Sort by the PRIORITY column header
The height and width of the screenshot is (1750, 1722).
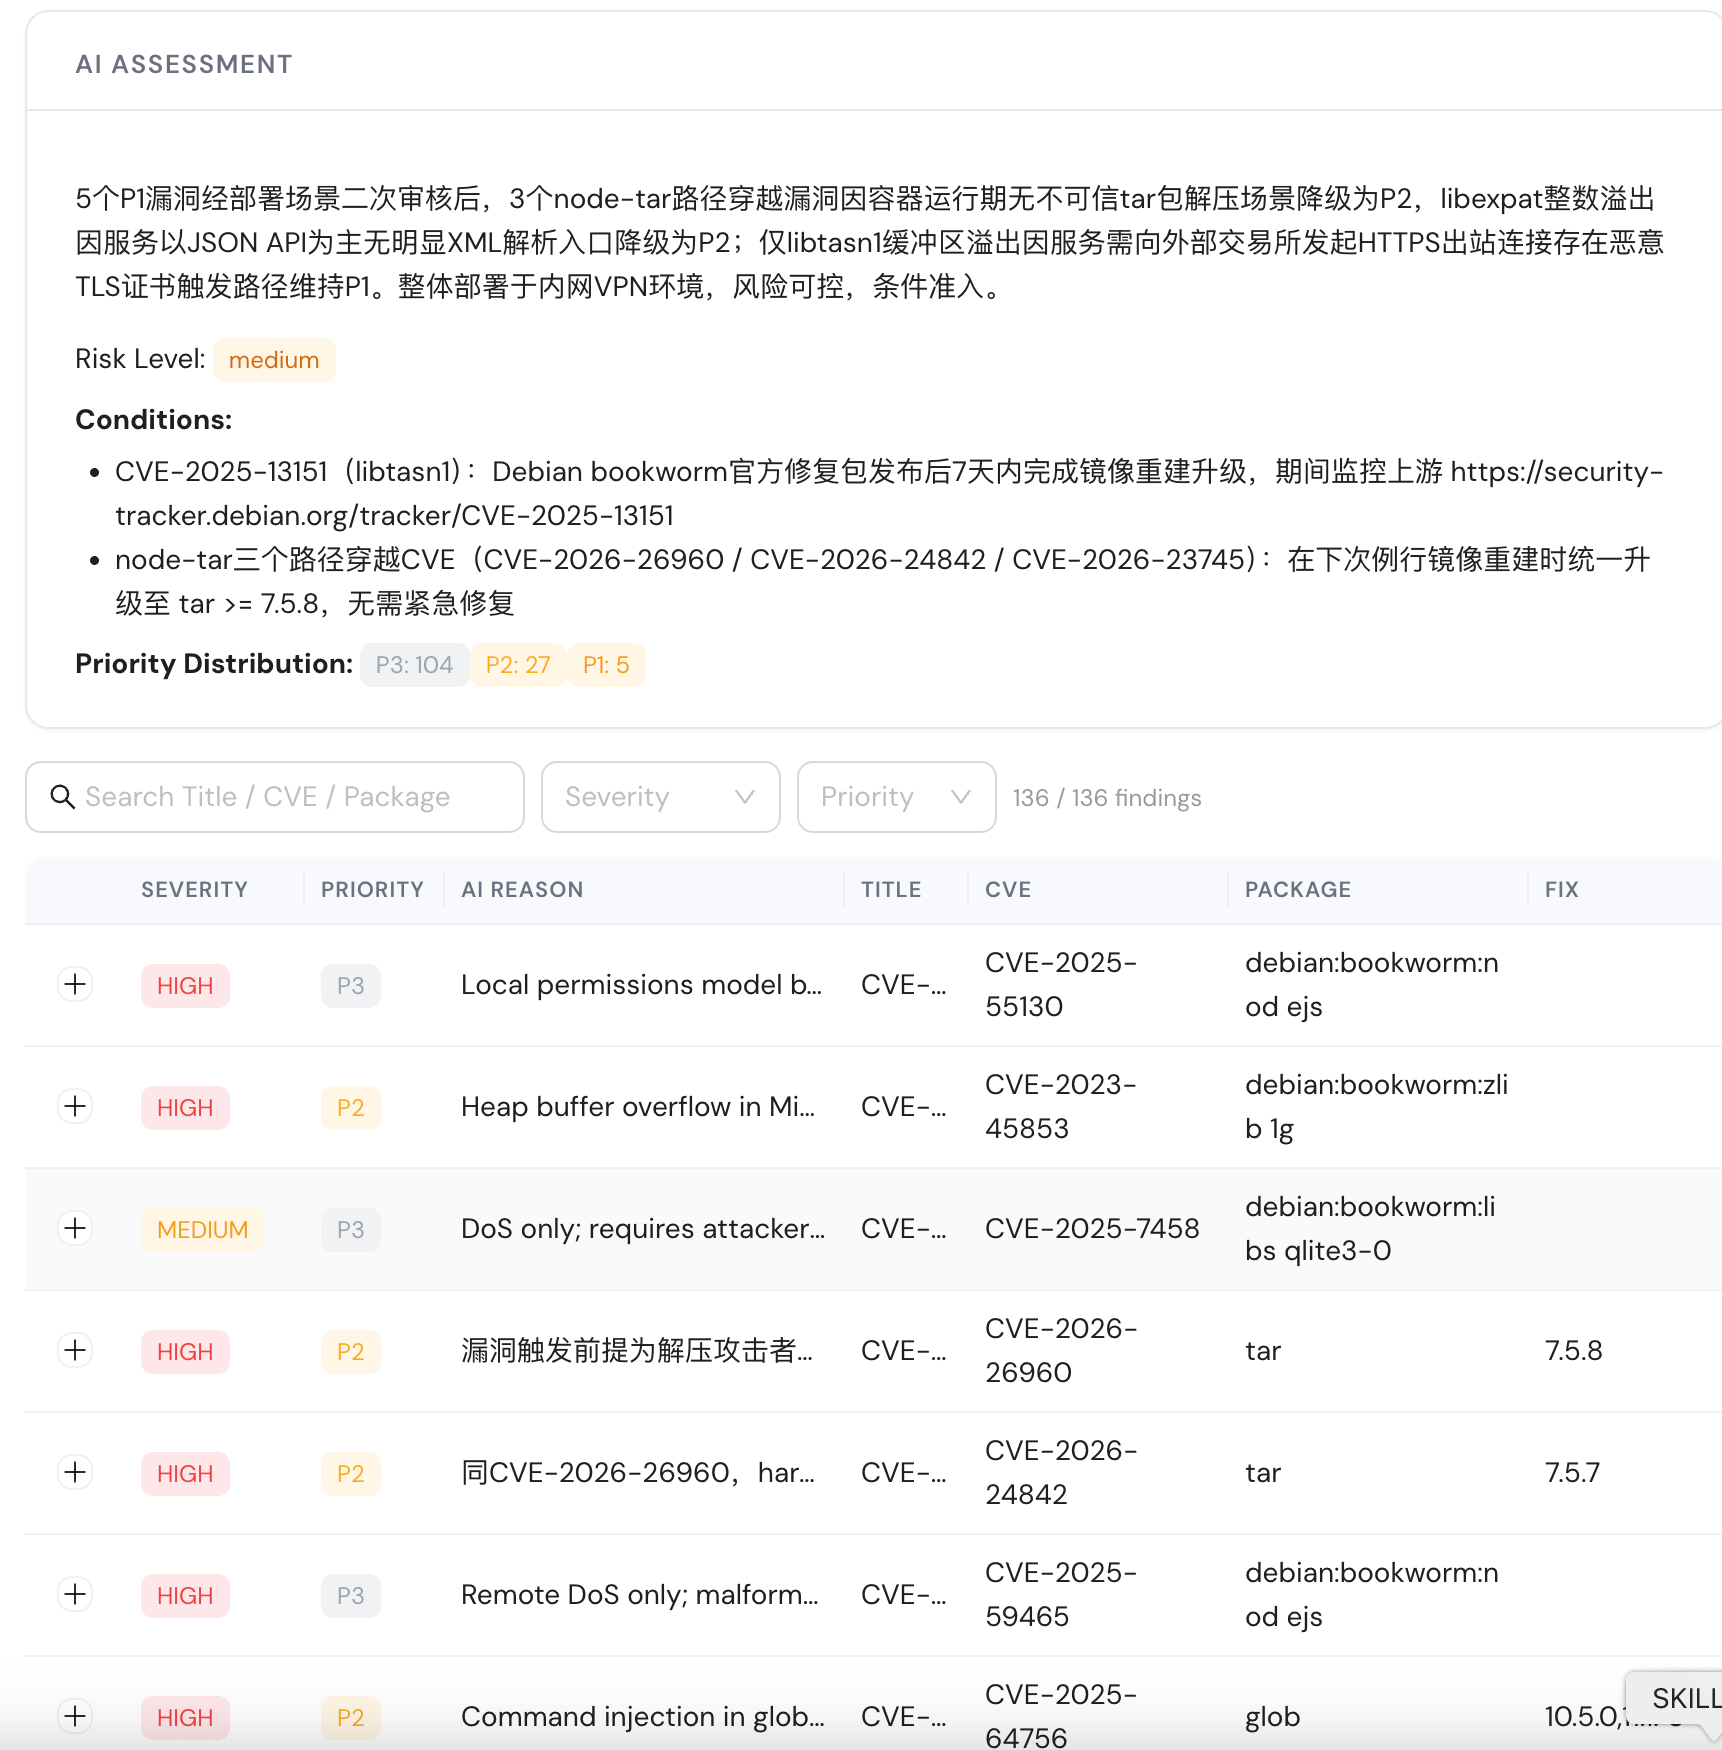[372, 890]
